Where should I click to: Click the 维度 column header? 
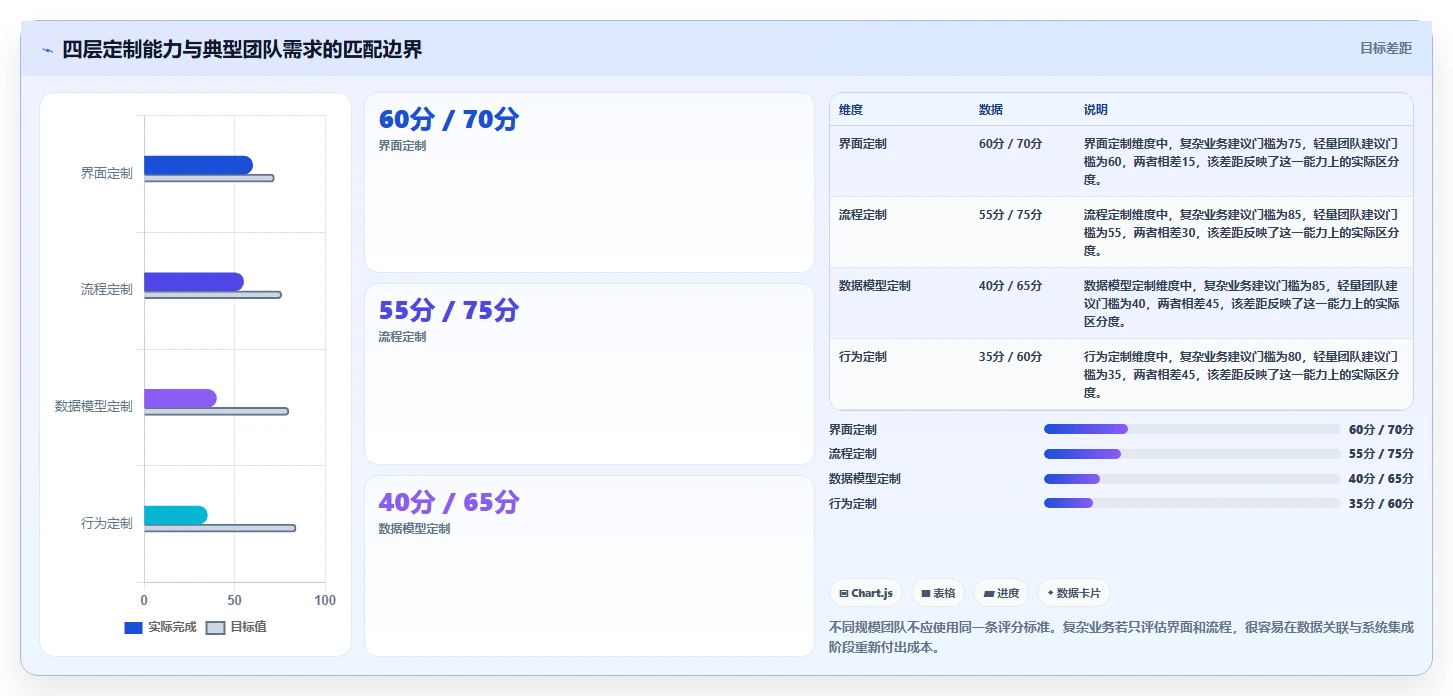click(x=851, y=109)
